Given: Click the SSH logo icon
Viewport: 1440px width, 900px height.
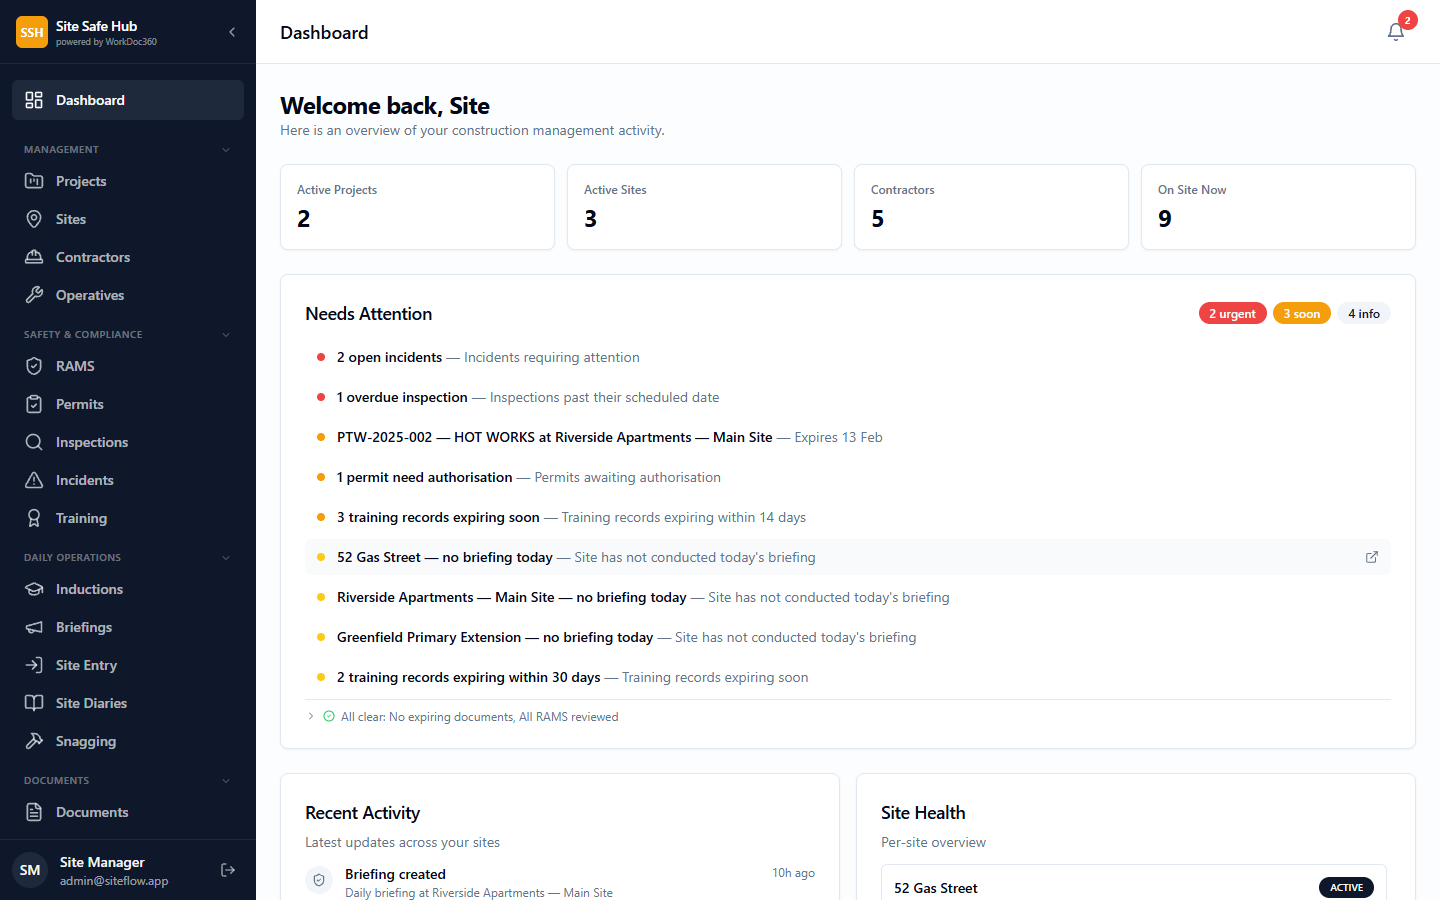Looking at the screenshot, I should coord(32,32).
